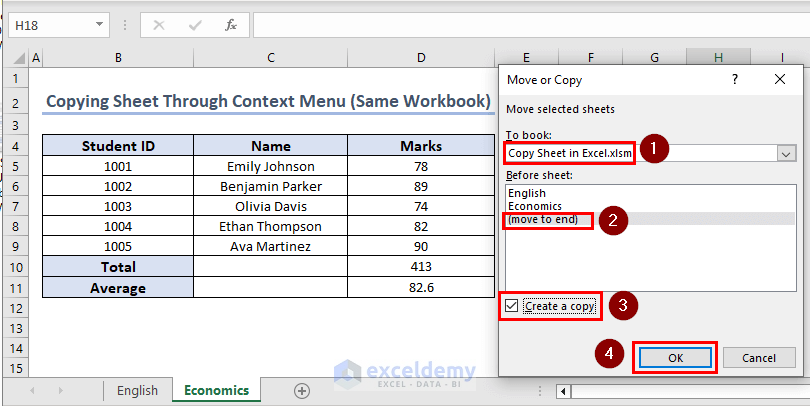Viewport: 810px width, 406px height.
Task: Click the Insert Function fx icon
Action: 230,24
